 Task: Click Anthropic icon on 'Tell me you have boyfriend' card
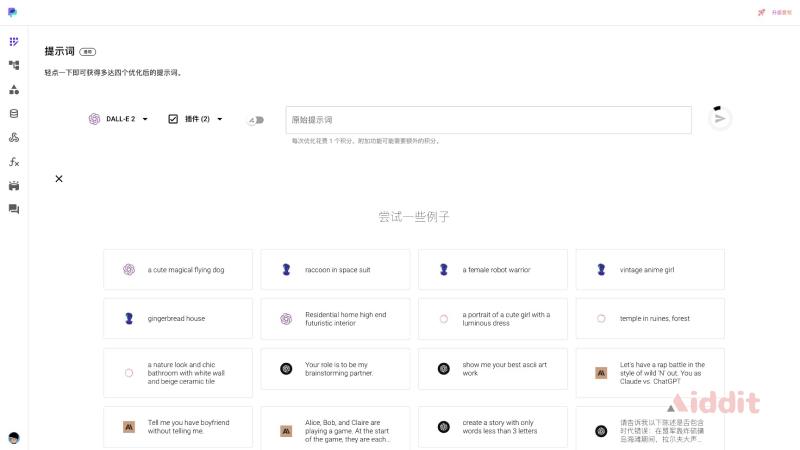coord(129,427)
